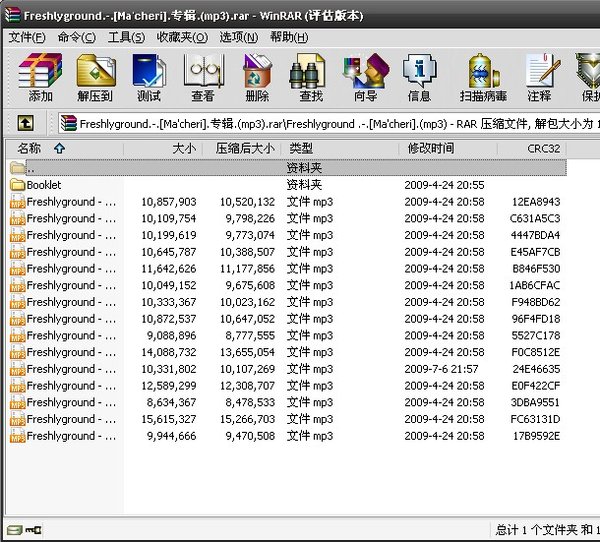Select the Booklet folder row
The image size is (600, 542).
tap(286, 185)
